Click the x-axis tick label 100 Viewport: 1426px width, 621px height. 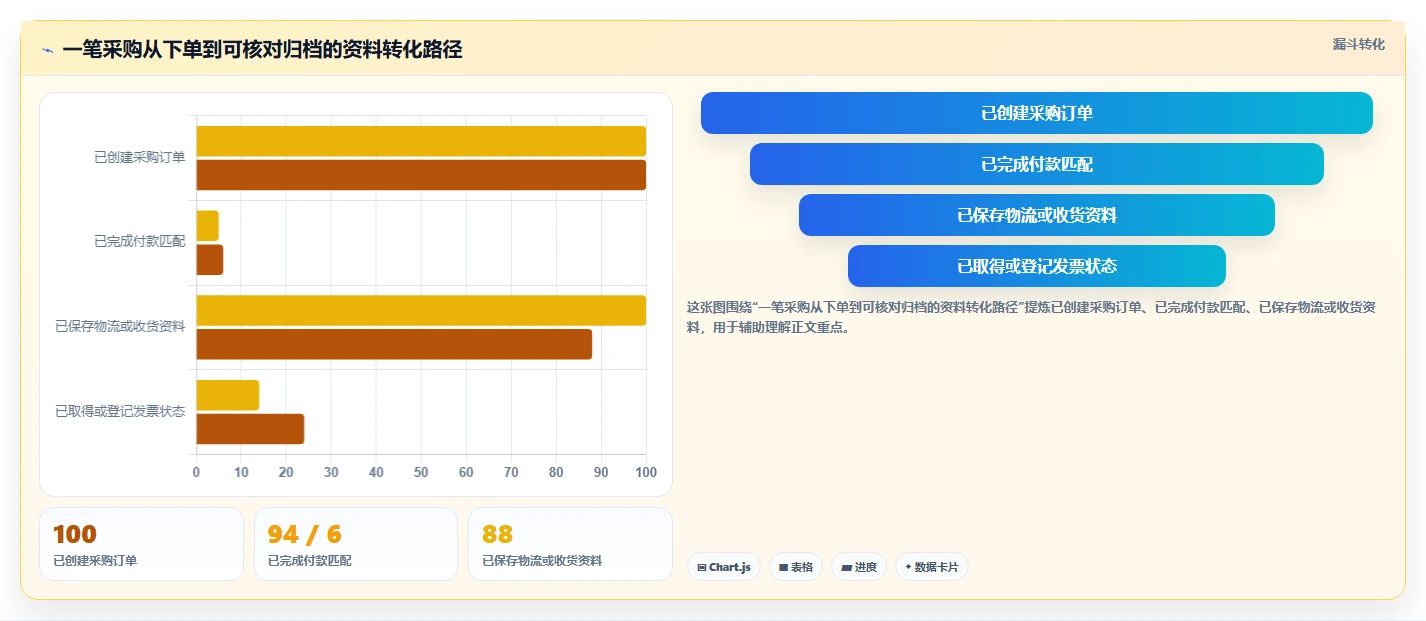click(646, 472)
